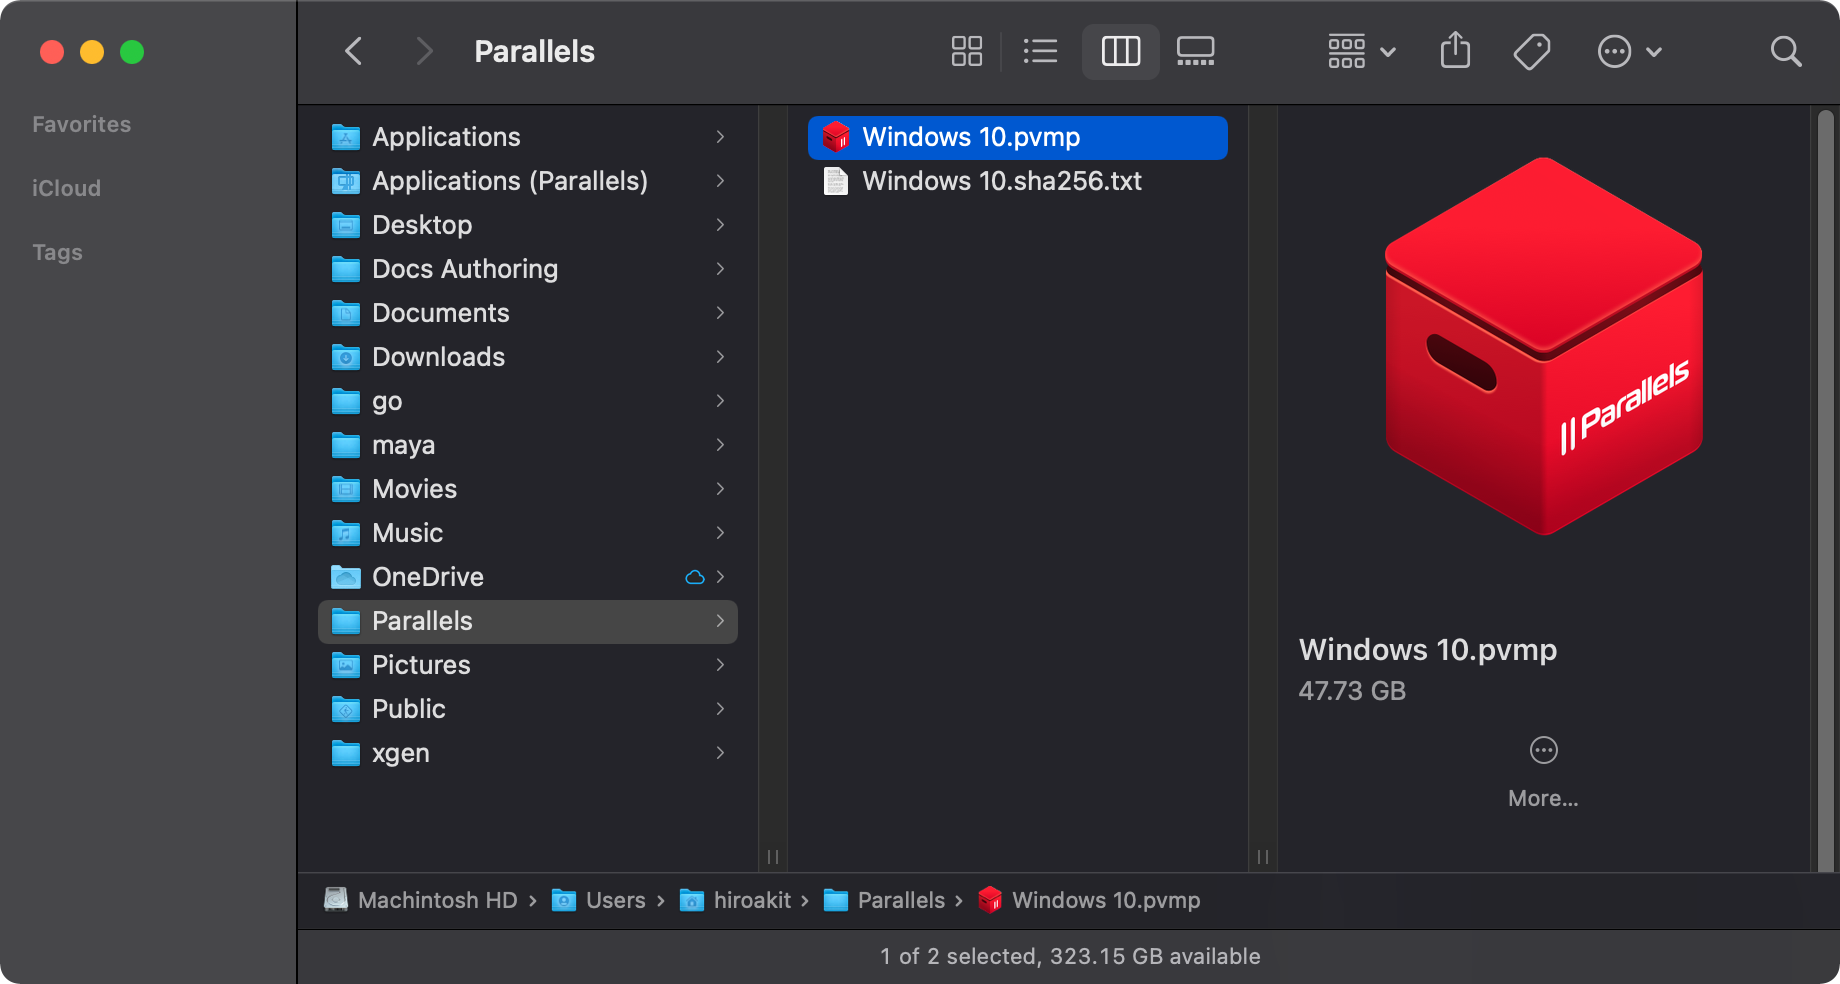Click Machintosh HD in the path bar
Viewport: 1840px width, 984px height.
coord(437,900)
